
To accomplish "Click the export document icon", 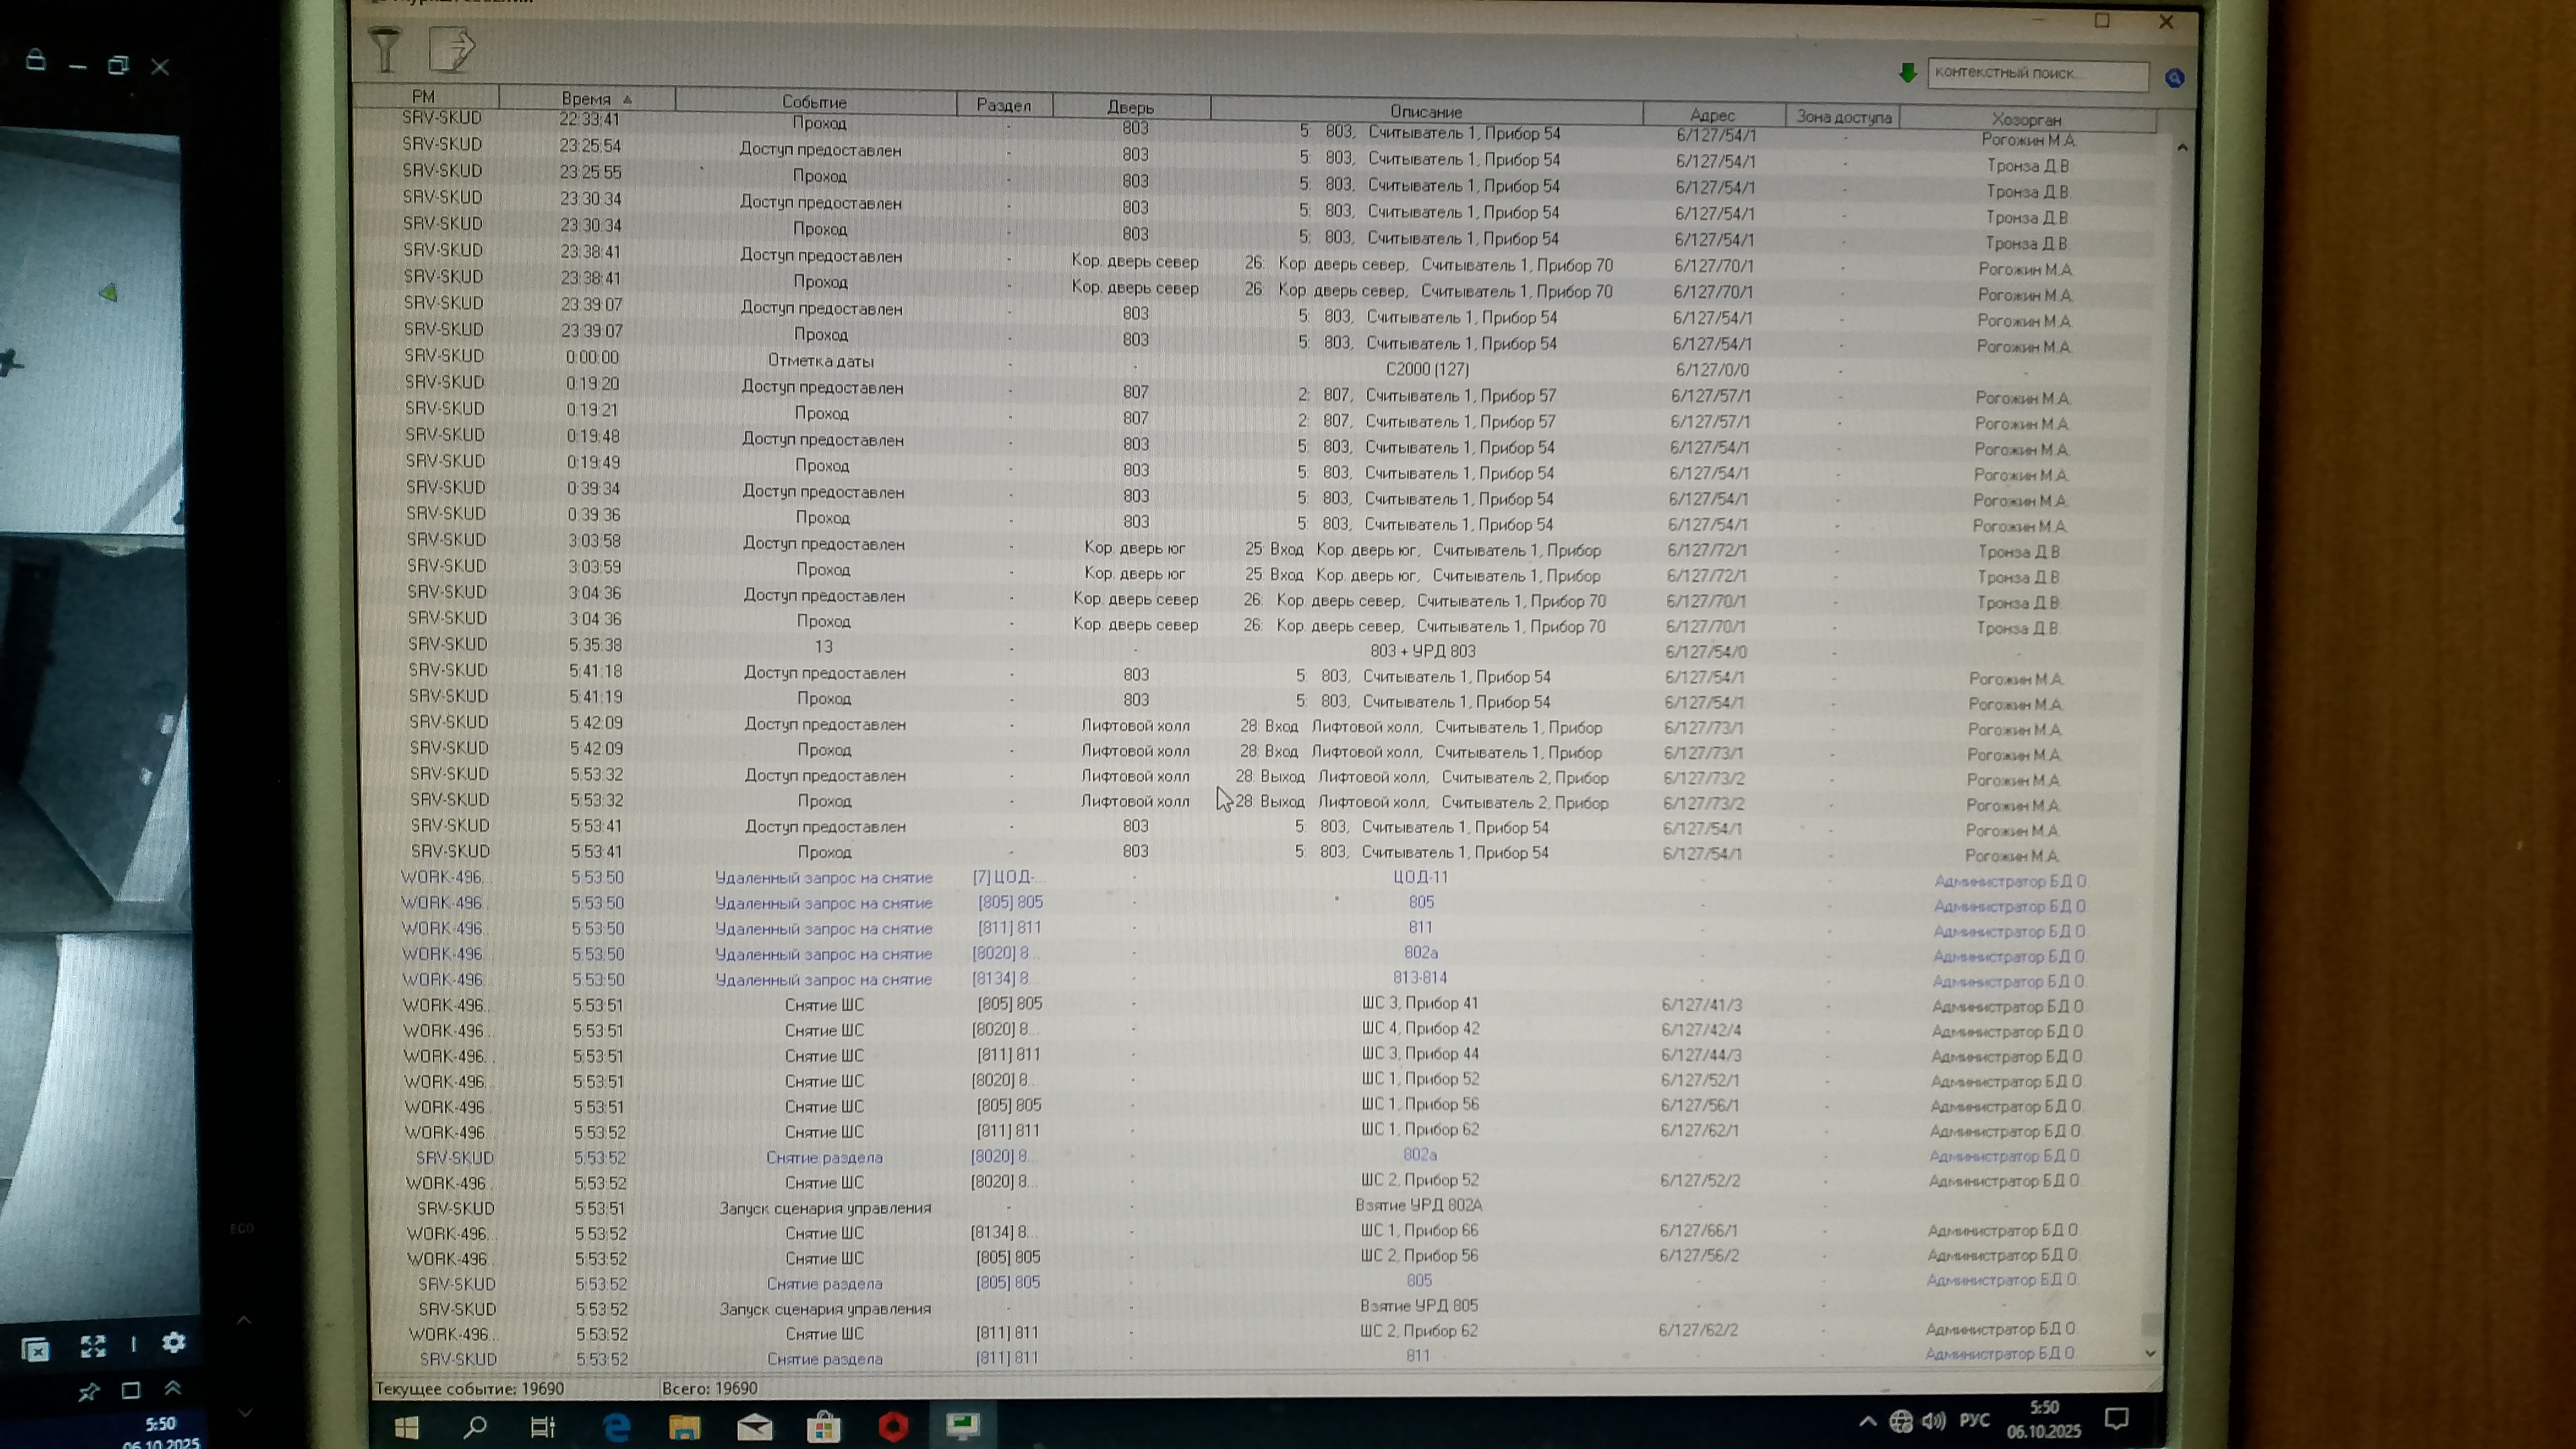I will pyautogui.click(x=452, y=48).
